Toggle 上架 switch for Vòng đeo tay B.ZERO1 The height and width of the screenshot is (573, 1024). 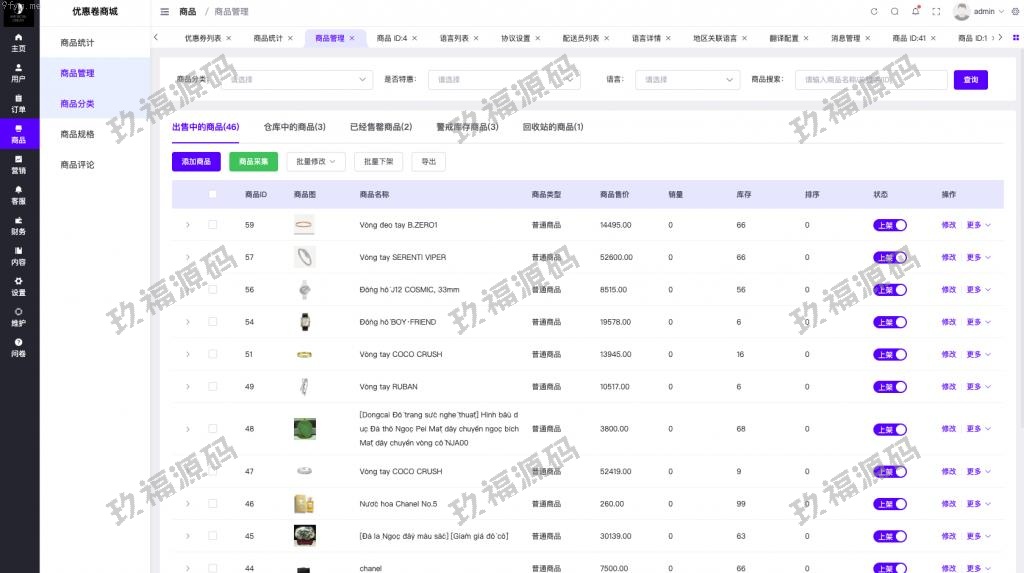[889, 225]
